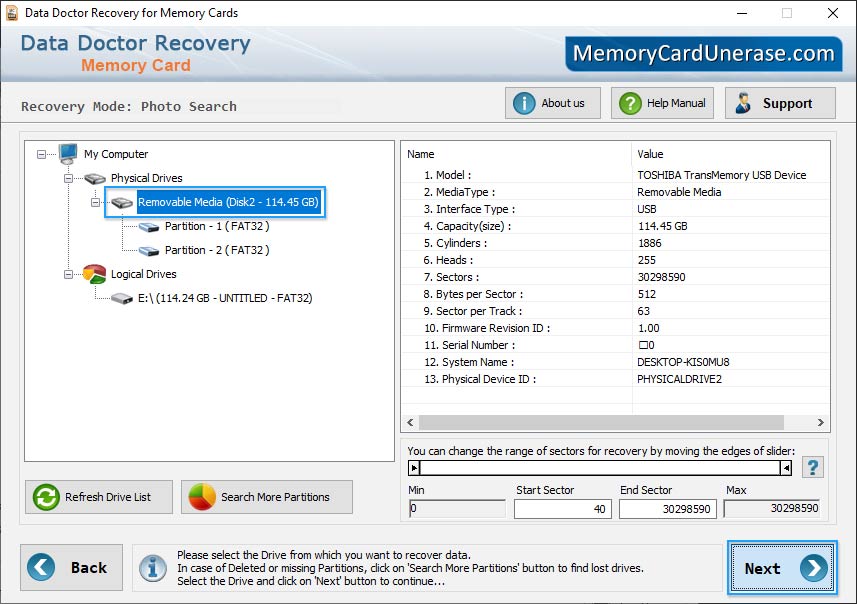Viewport: 857px width, 604px height.
Task: Collapse the Physical Drives node
Action: 68,178
